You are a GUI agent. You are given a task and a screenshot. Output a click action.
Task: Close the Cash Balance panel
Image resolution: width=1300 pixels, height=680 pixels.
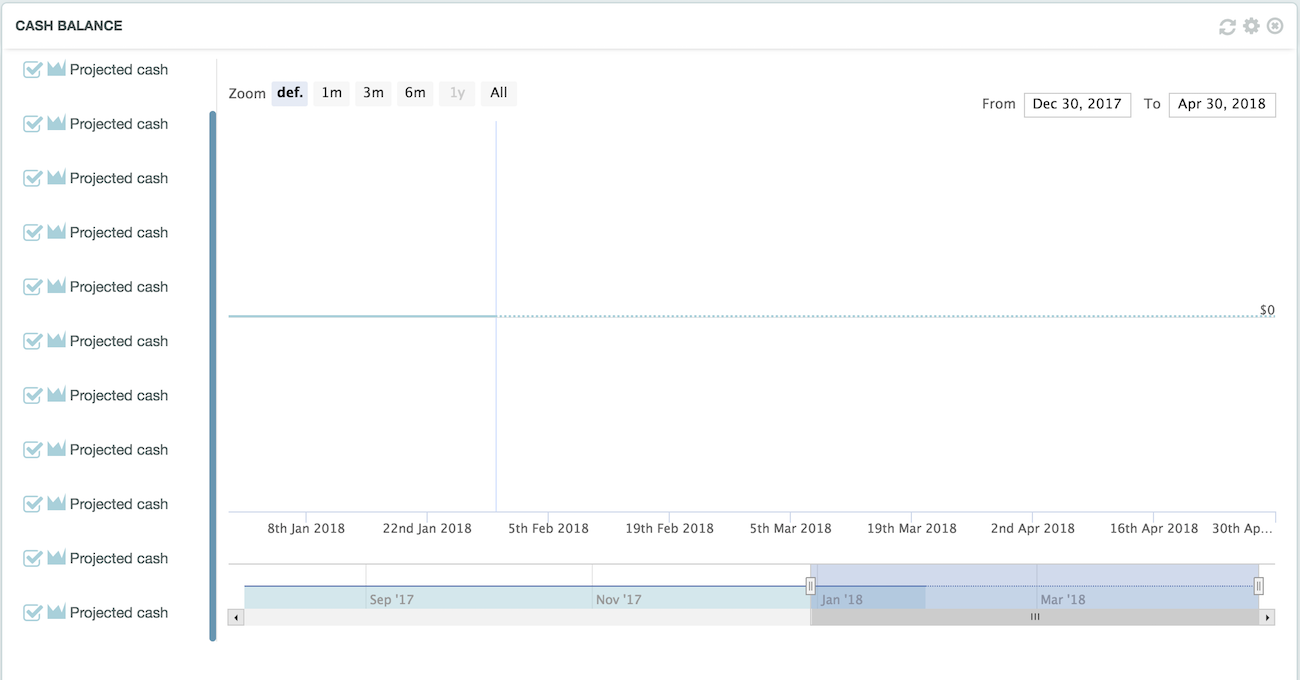(1275, 26)
